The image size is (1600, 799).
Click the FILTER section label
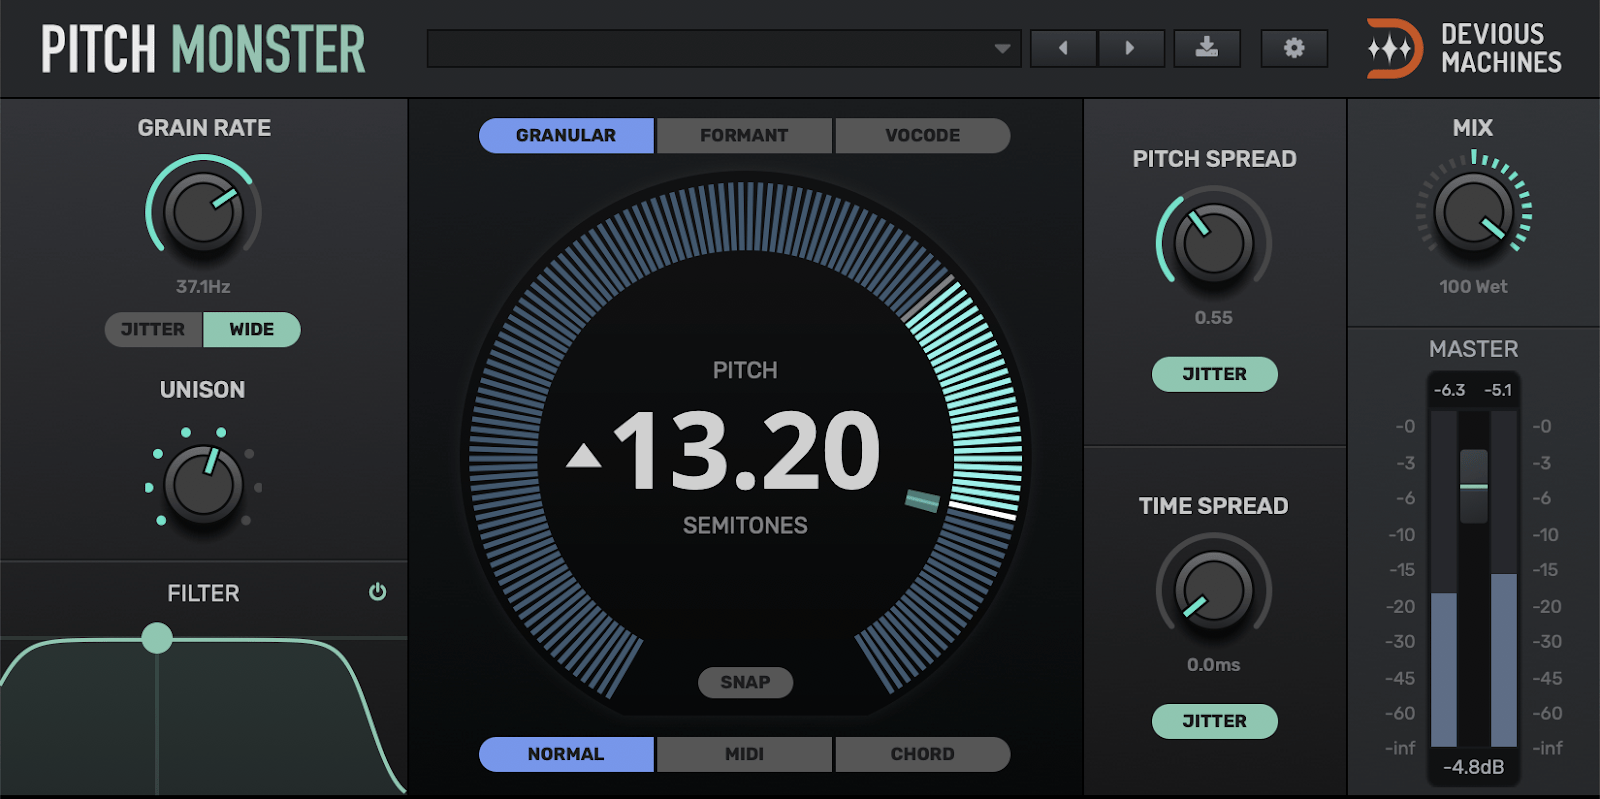pyautogui.click(x=203, y=593)
